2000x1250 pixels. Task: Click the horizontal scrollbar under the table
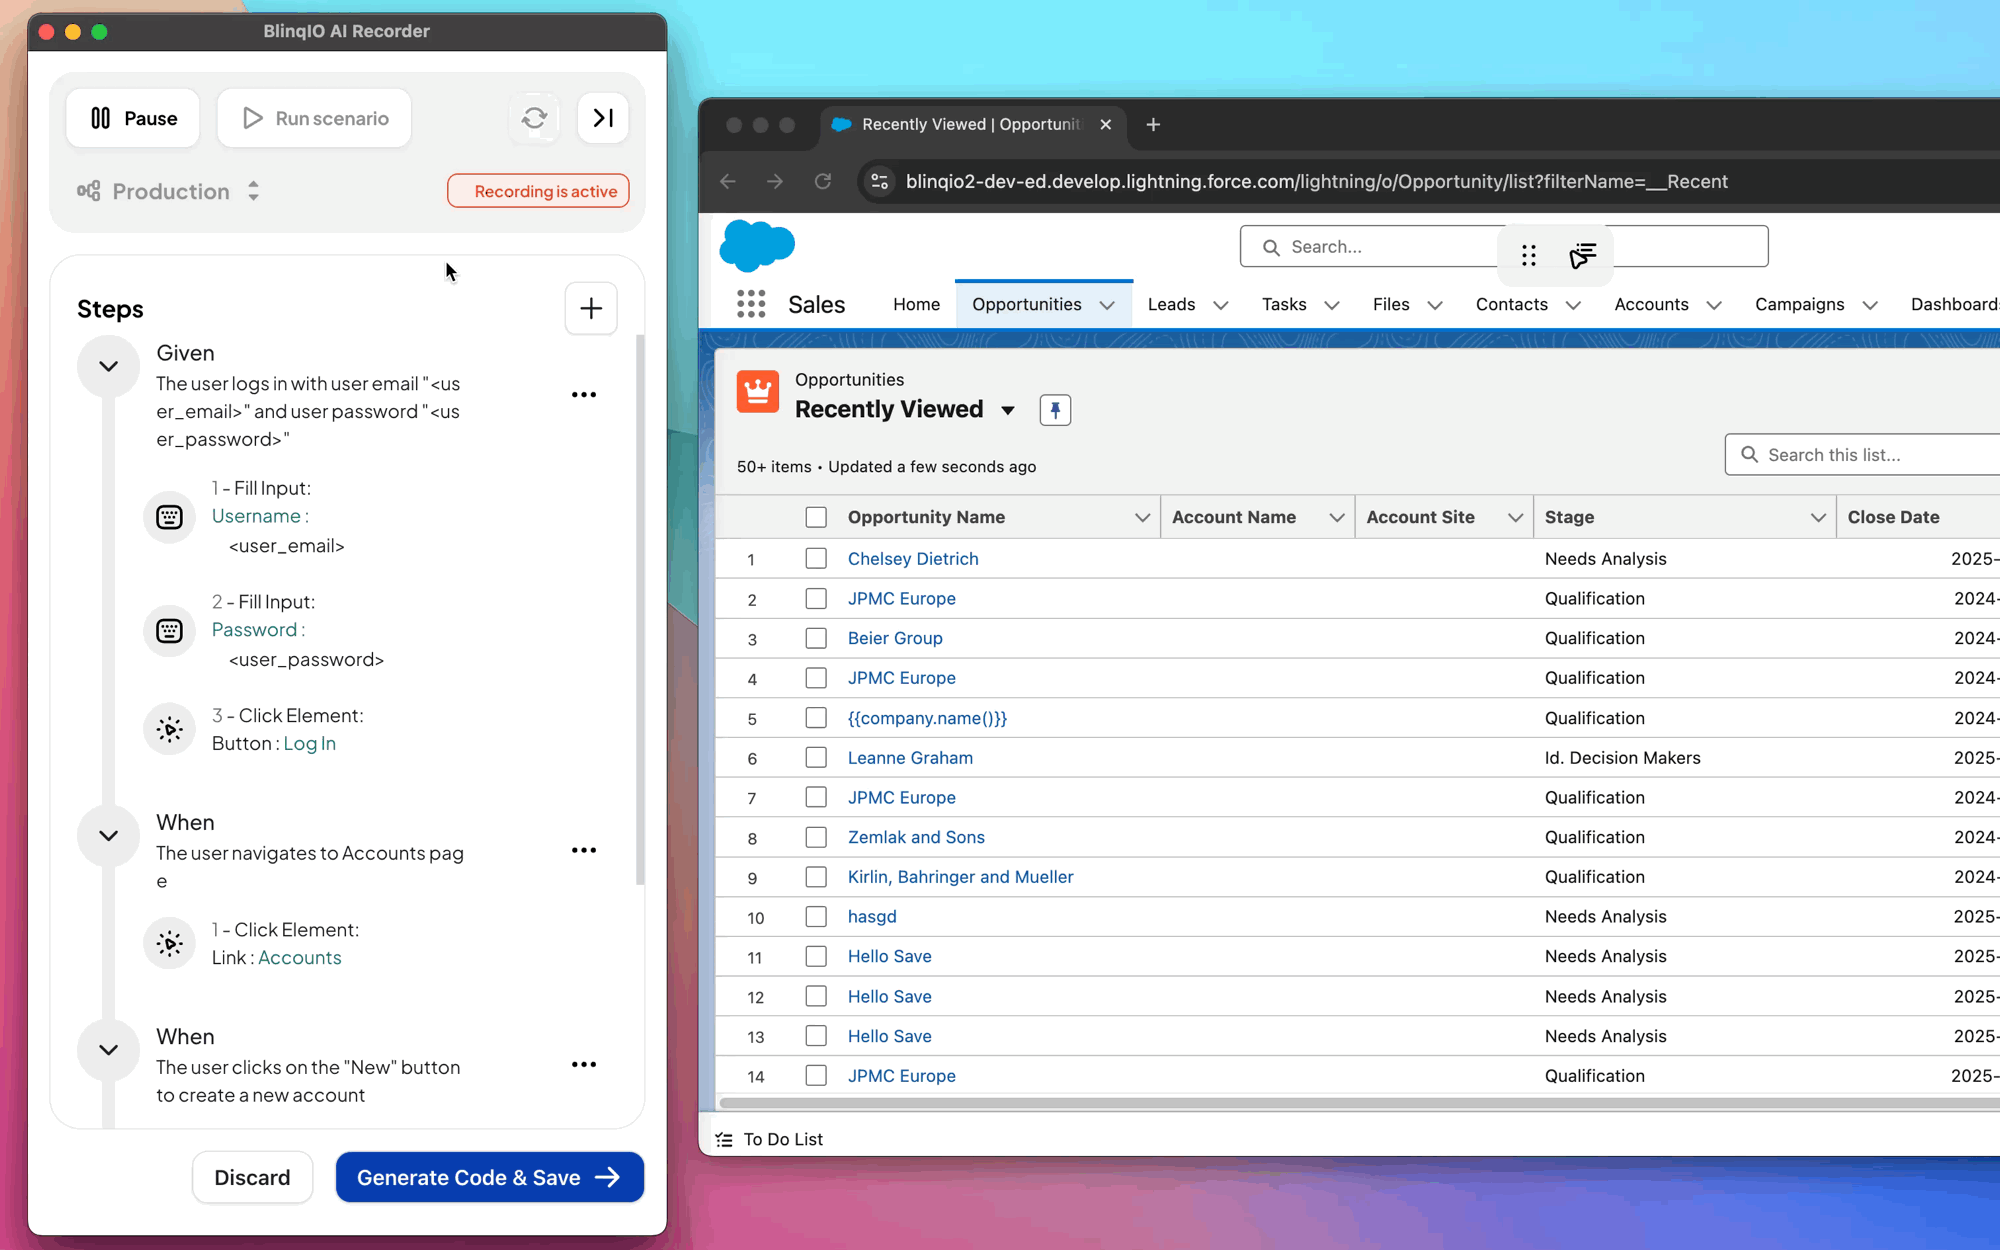click(1358, 1103)
